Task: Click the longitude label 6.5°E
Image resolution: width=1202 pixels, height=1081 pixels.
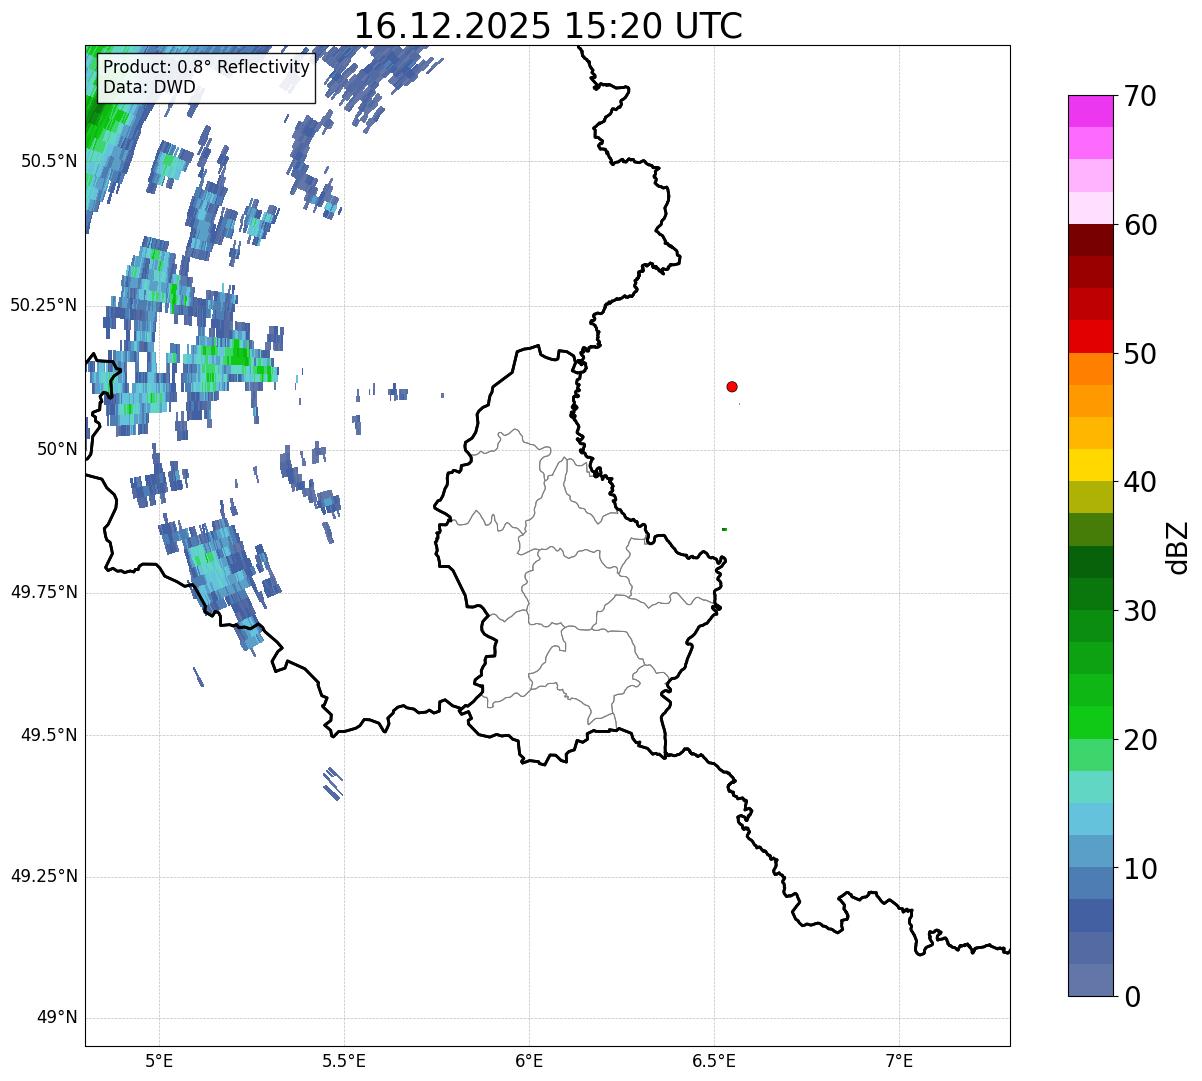Action: point(714,1060)
